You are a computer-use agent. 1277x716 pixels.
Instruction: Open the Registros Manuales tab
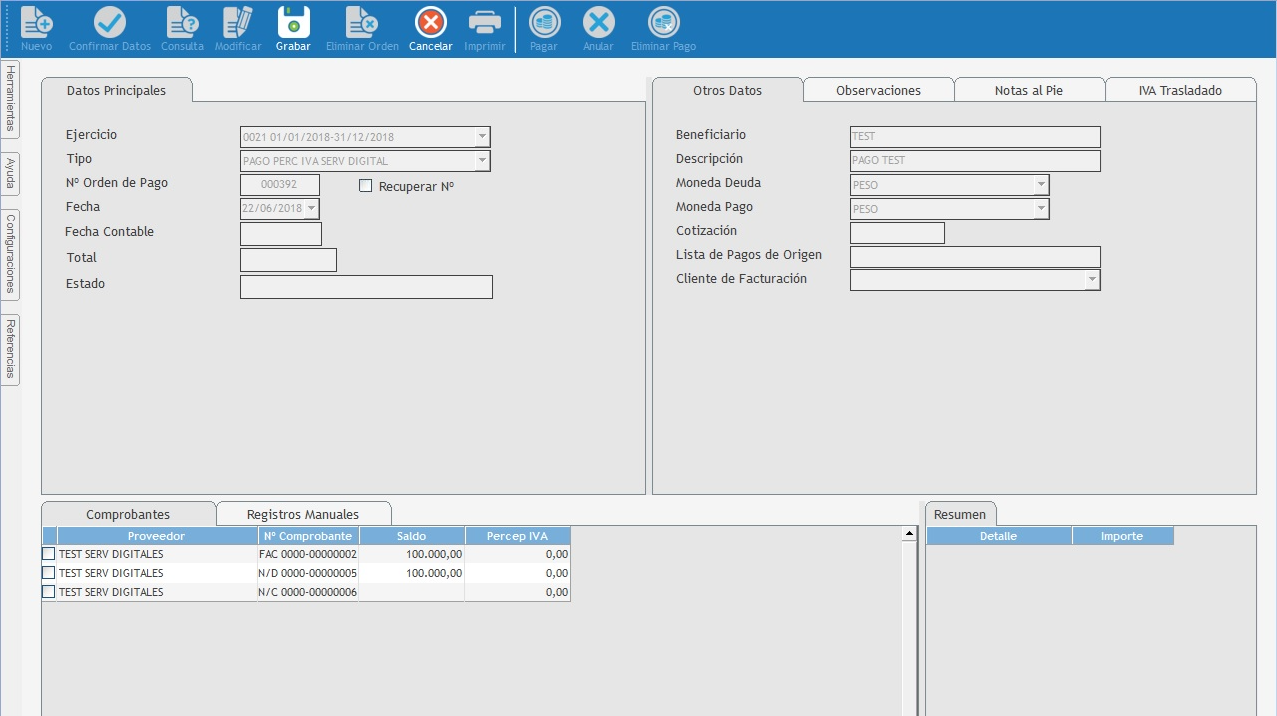click(303, 514)
